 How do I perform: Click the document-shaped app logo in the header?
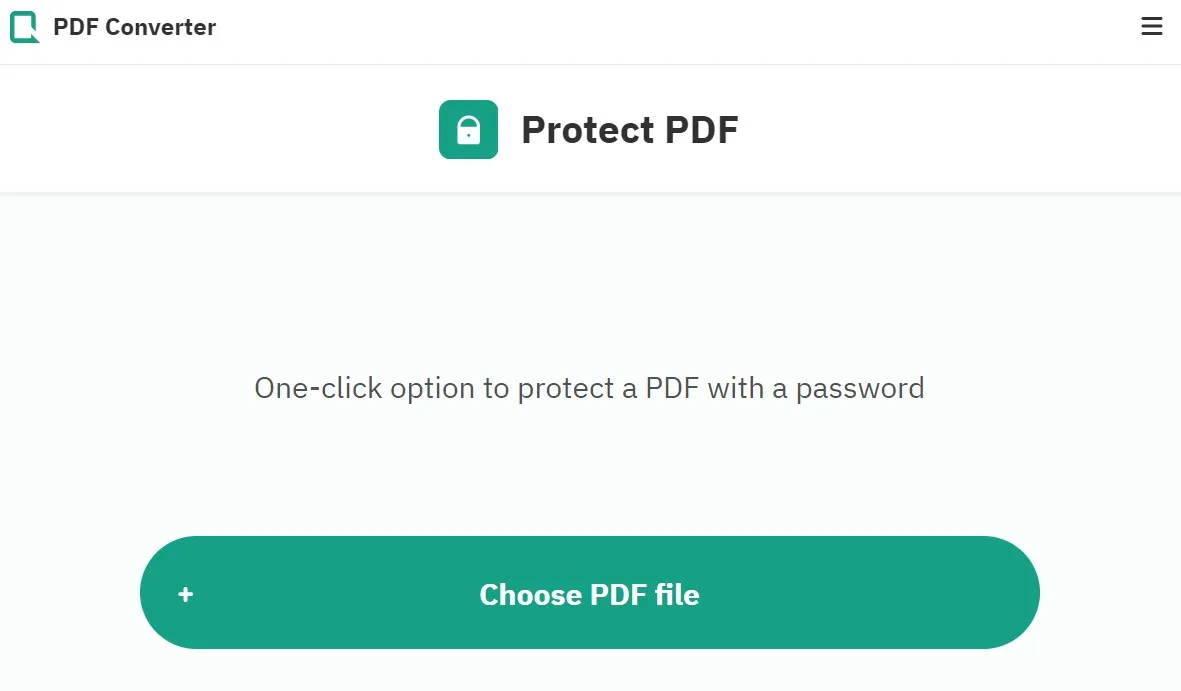pos(25,26)
